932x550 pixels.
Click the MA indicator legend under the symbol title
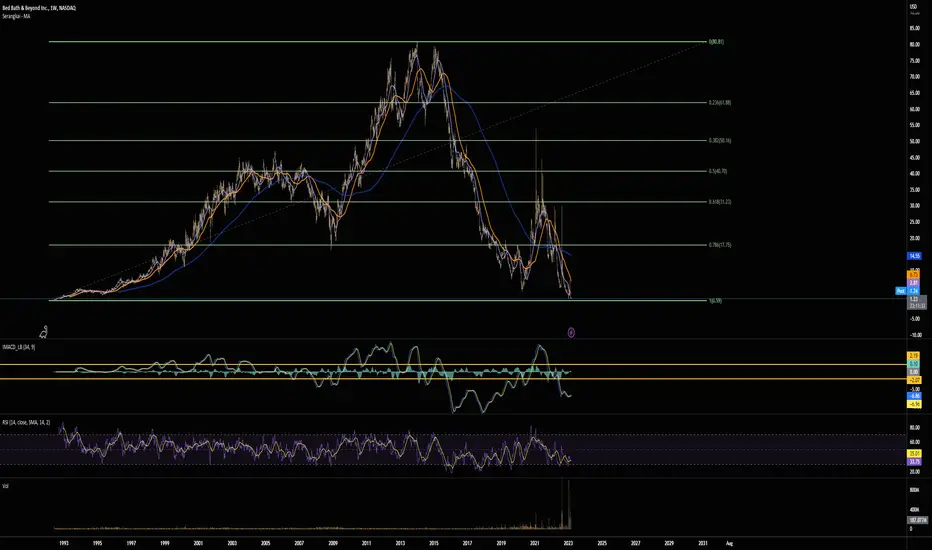(x=16, y=16)
